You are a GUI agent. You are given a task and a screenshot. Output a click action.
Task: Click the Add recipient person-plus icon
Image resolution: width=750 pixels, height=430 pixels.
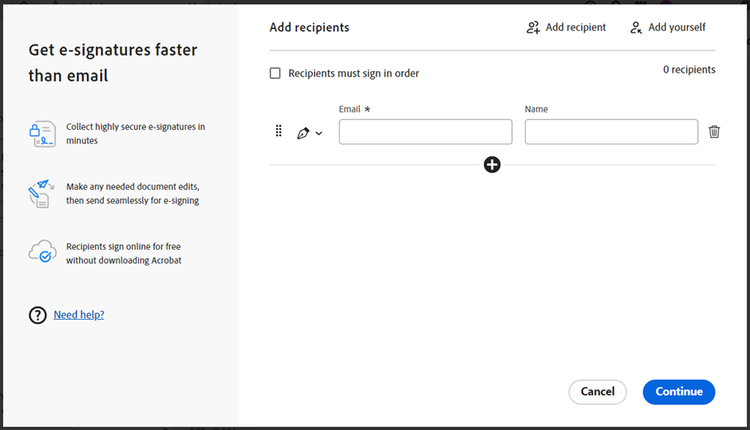tap(533, 28)
